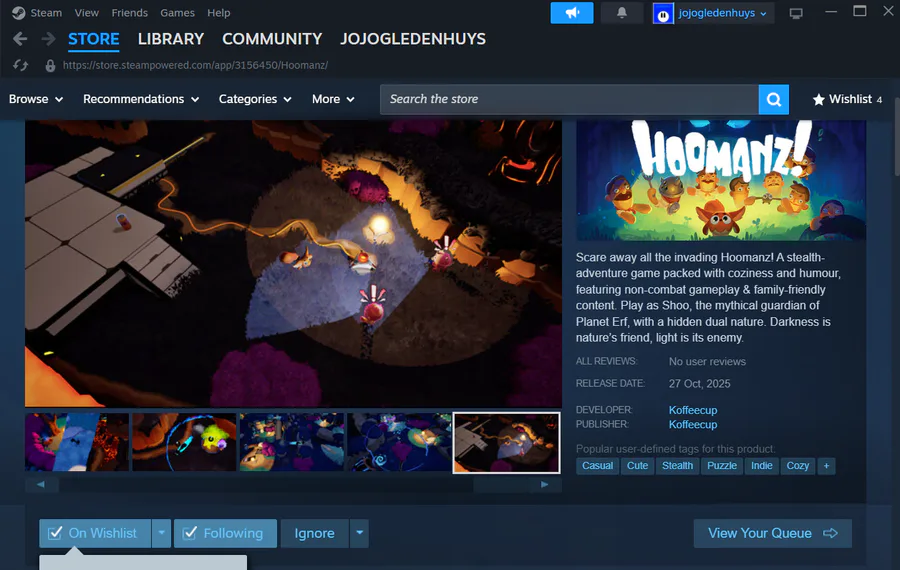Select the Cozy tag
The image size is (900, 570).
tap(798, 466)
